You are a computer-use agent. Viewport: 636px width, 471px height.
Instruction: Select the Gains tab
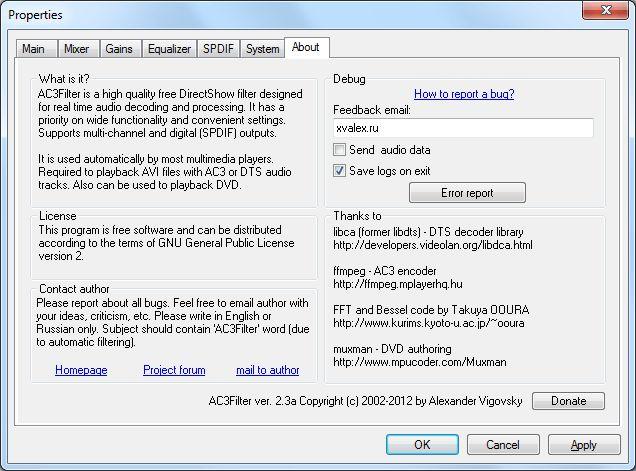[x=120, y=49]
